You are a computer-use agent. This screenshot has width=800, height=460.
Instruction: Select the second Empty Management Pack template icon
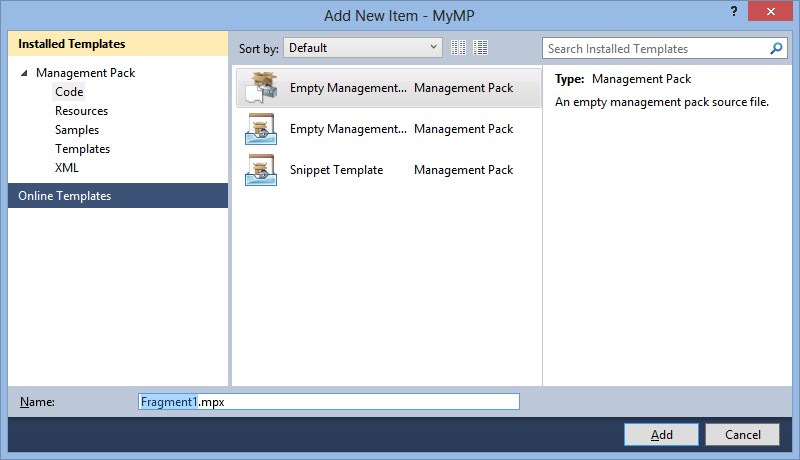(261, 129)
